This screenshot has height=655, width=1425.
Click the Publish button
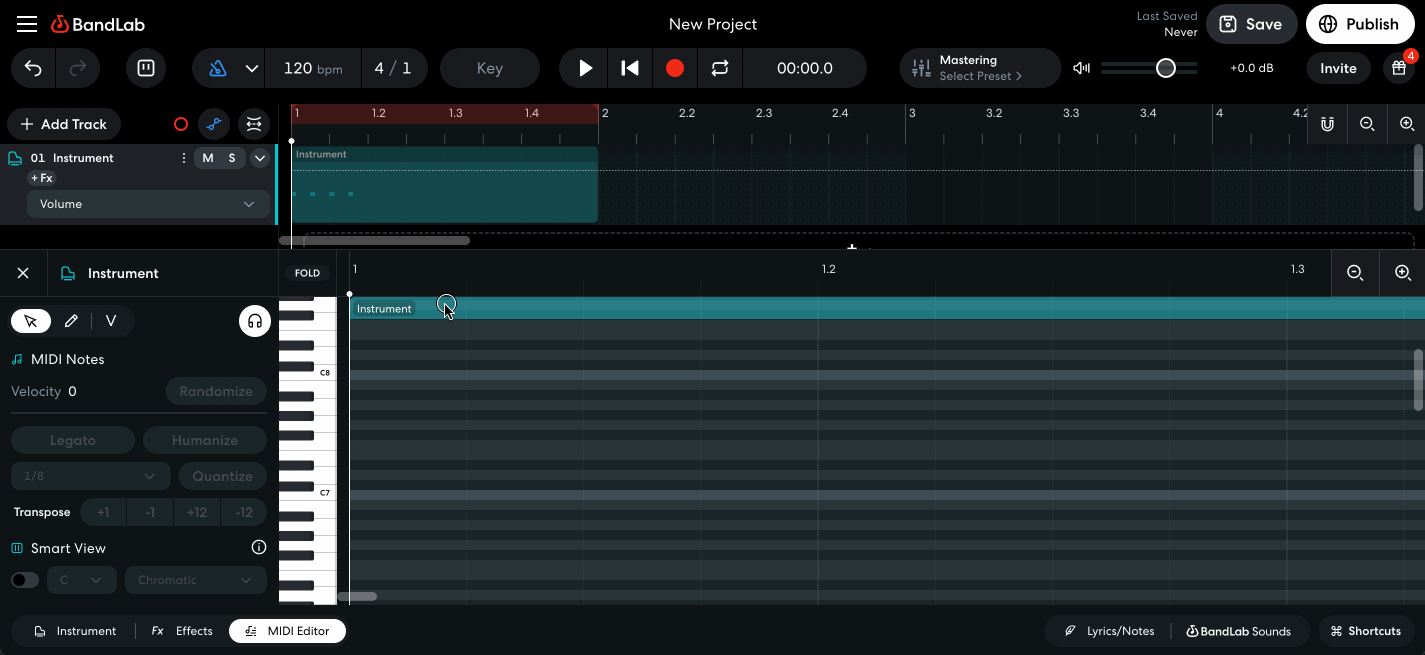pos(1359,24)
